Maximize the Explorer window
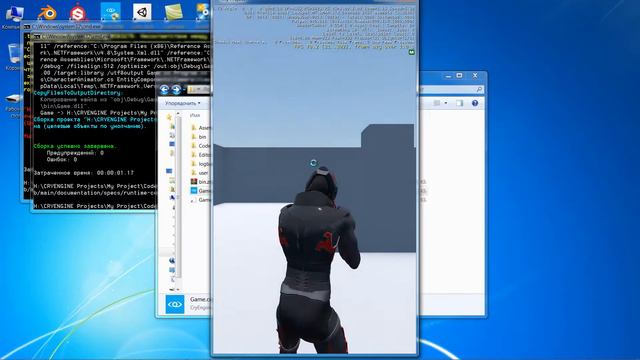640x360 pixels. click(460, 76)
